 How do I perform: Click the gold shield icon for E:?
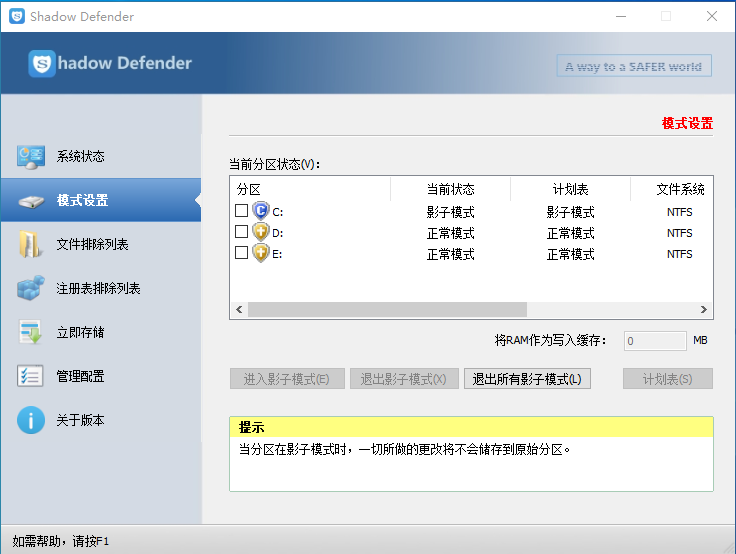[x=261, y=253]
